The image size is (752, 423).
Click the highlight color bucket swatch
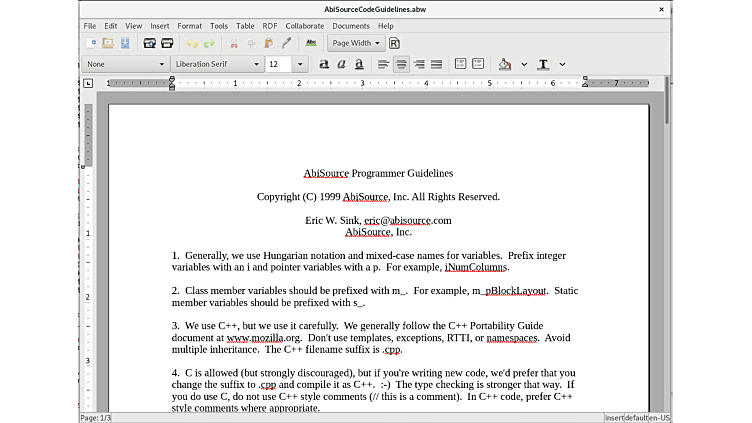tap(504, 64)
